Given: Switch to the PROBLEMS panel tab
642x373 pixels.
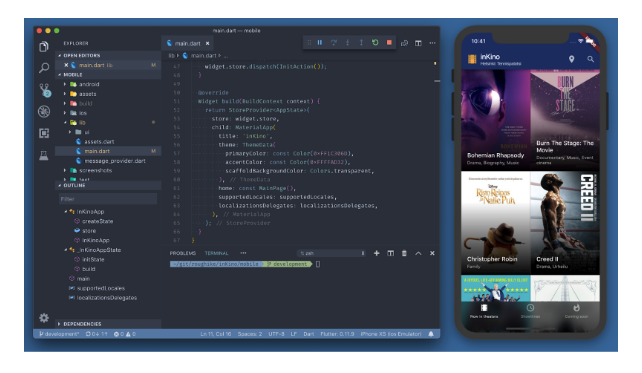Looking at the screenshot, I should [183, 253].
